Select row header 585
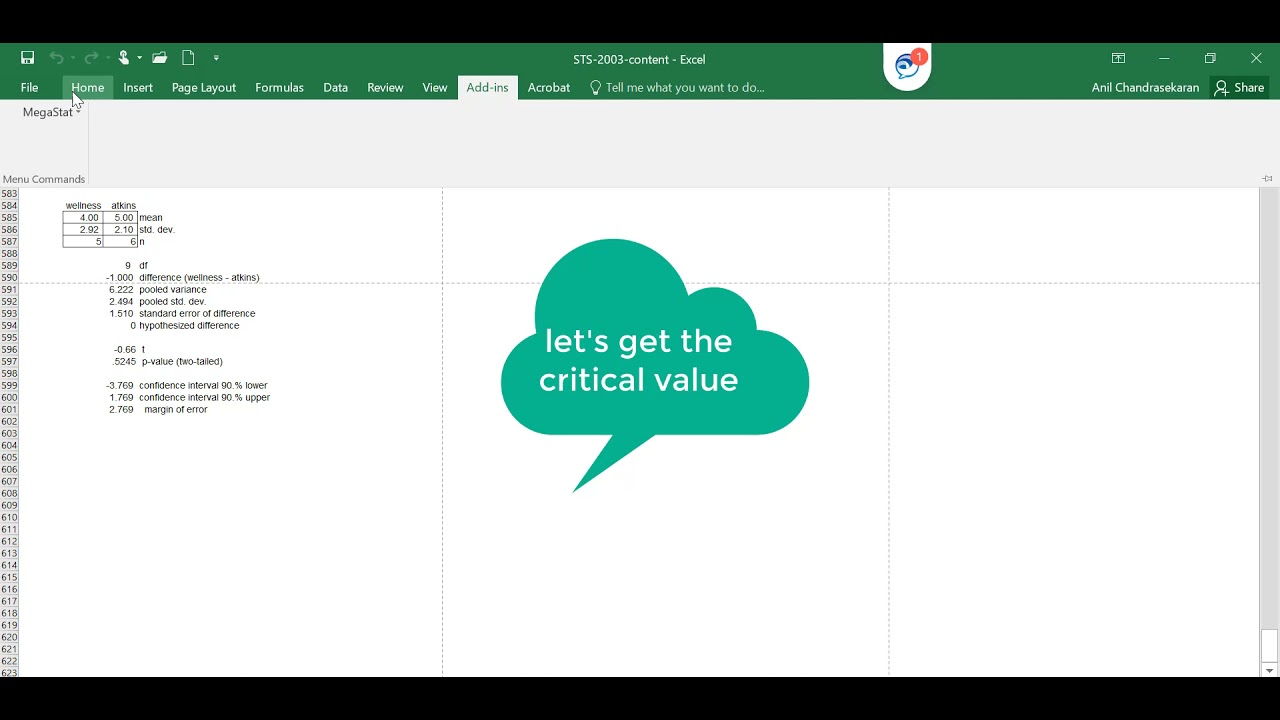 coord(10,217)
